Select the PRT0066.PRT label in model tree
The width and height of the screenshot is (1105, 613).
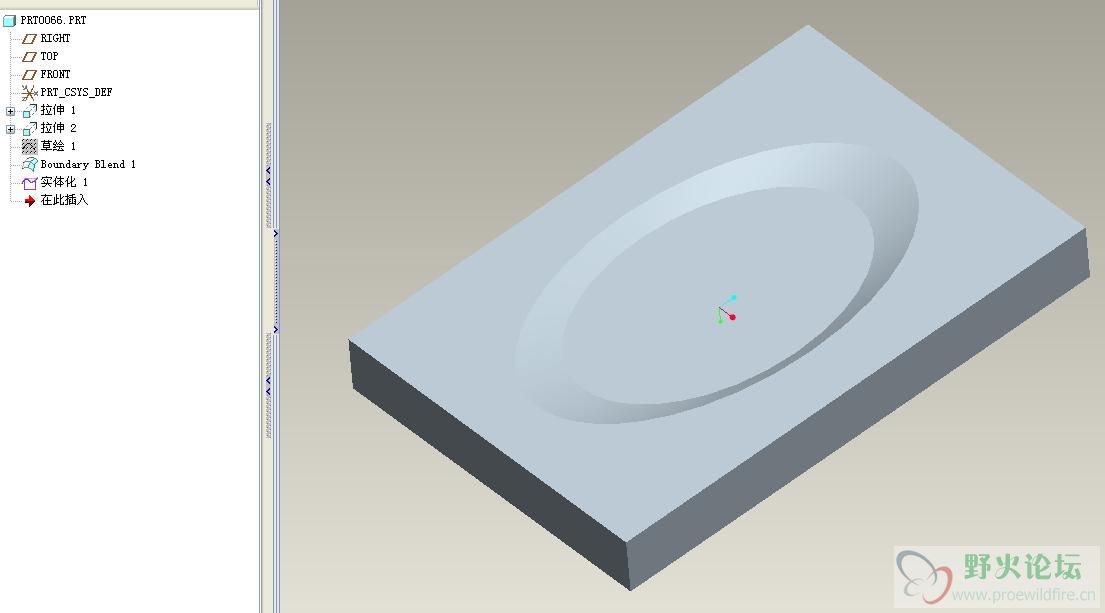tap(54, 20)
